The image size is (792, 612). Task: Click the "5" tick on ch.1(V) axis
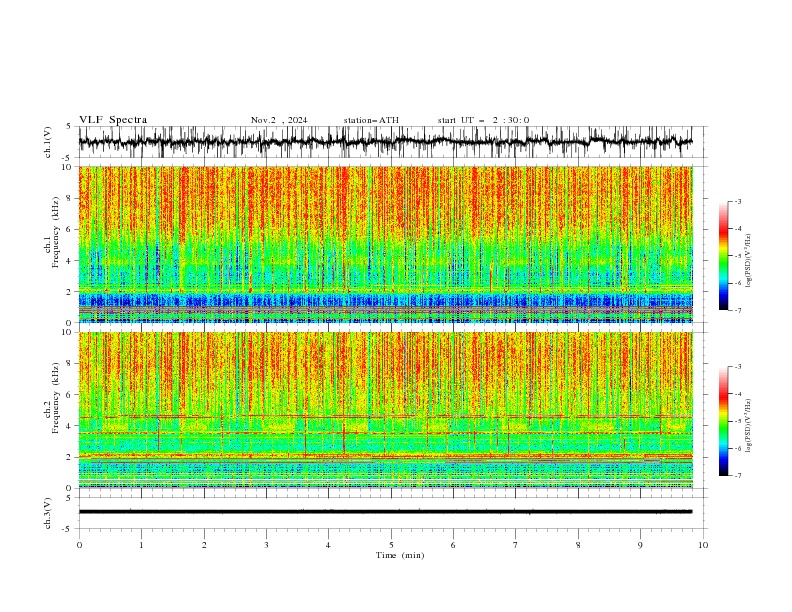pos(69,127)
